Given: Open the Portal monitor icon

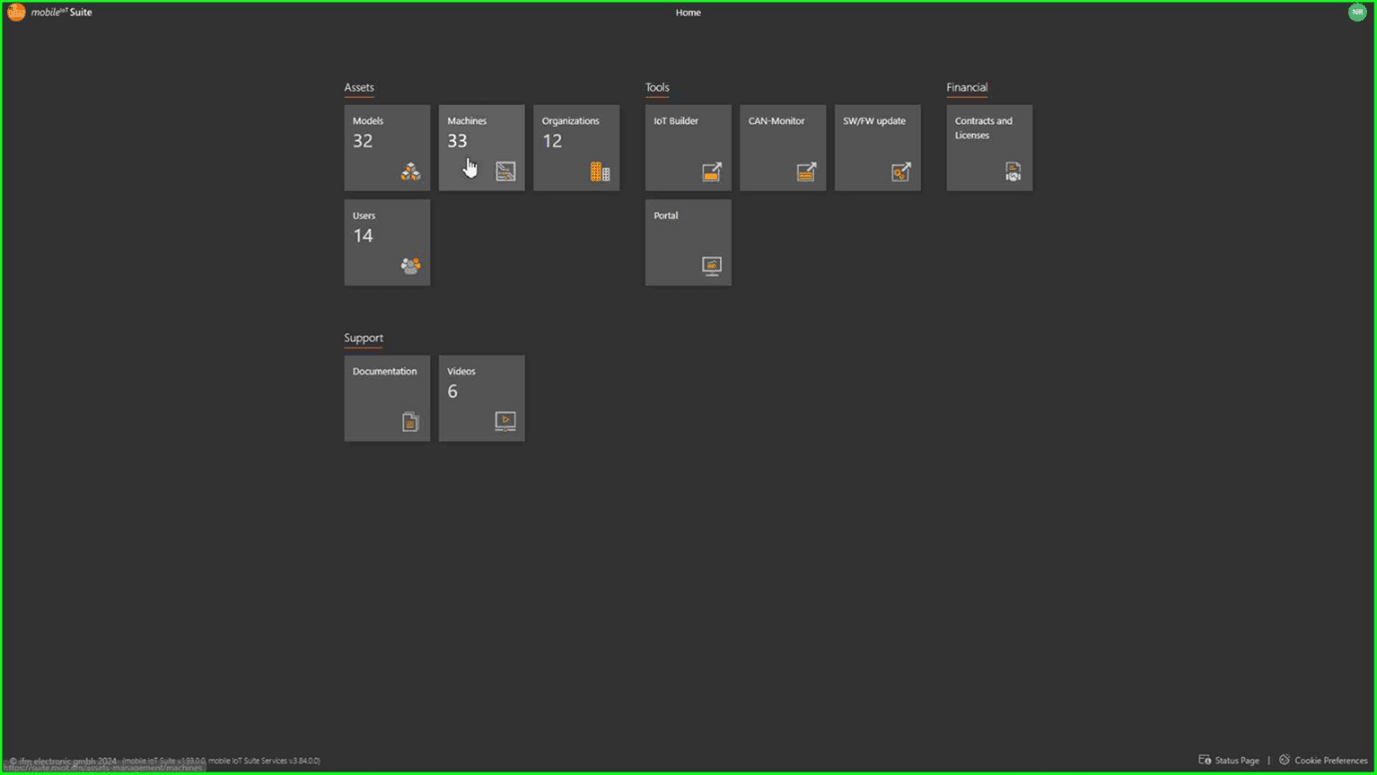Looking at the screenshot, I should [x=711, y=266].
